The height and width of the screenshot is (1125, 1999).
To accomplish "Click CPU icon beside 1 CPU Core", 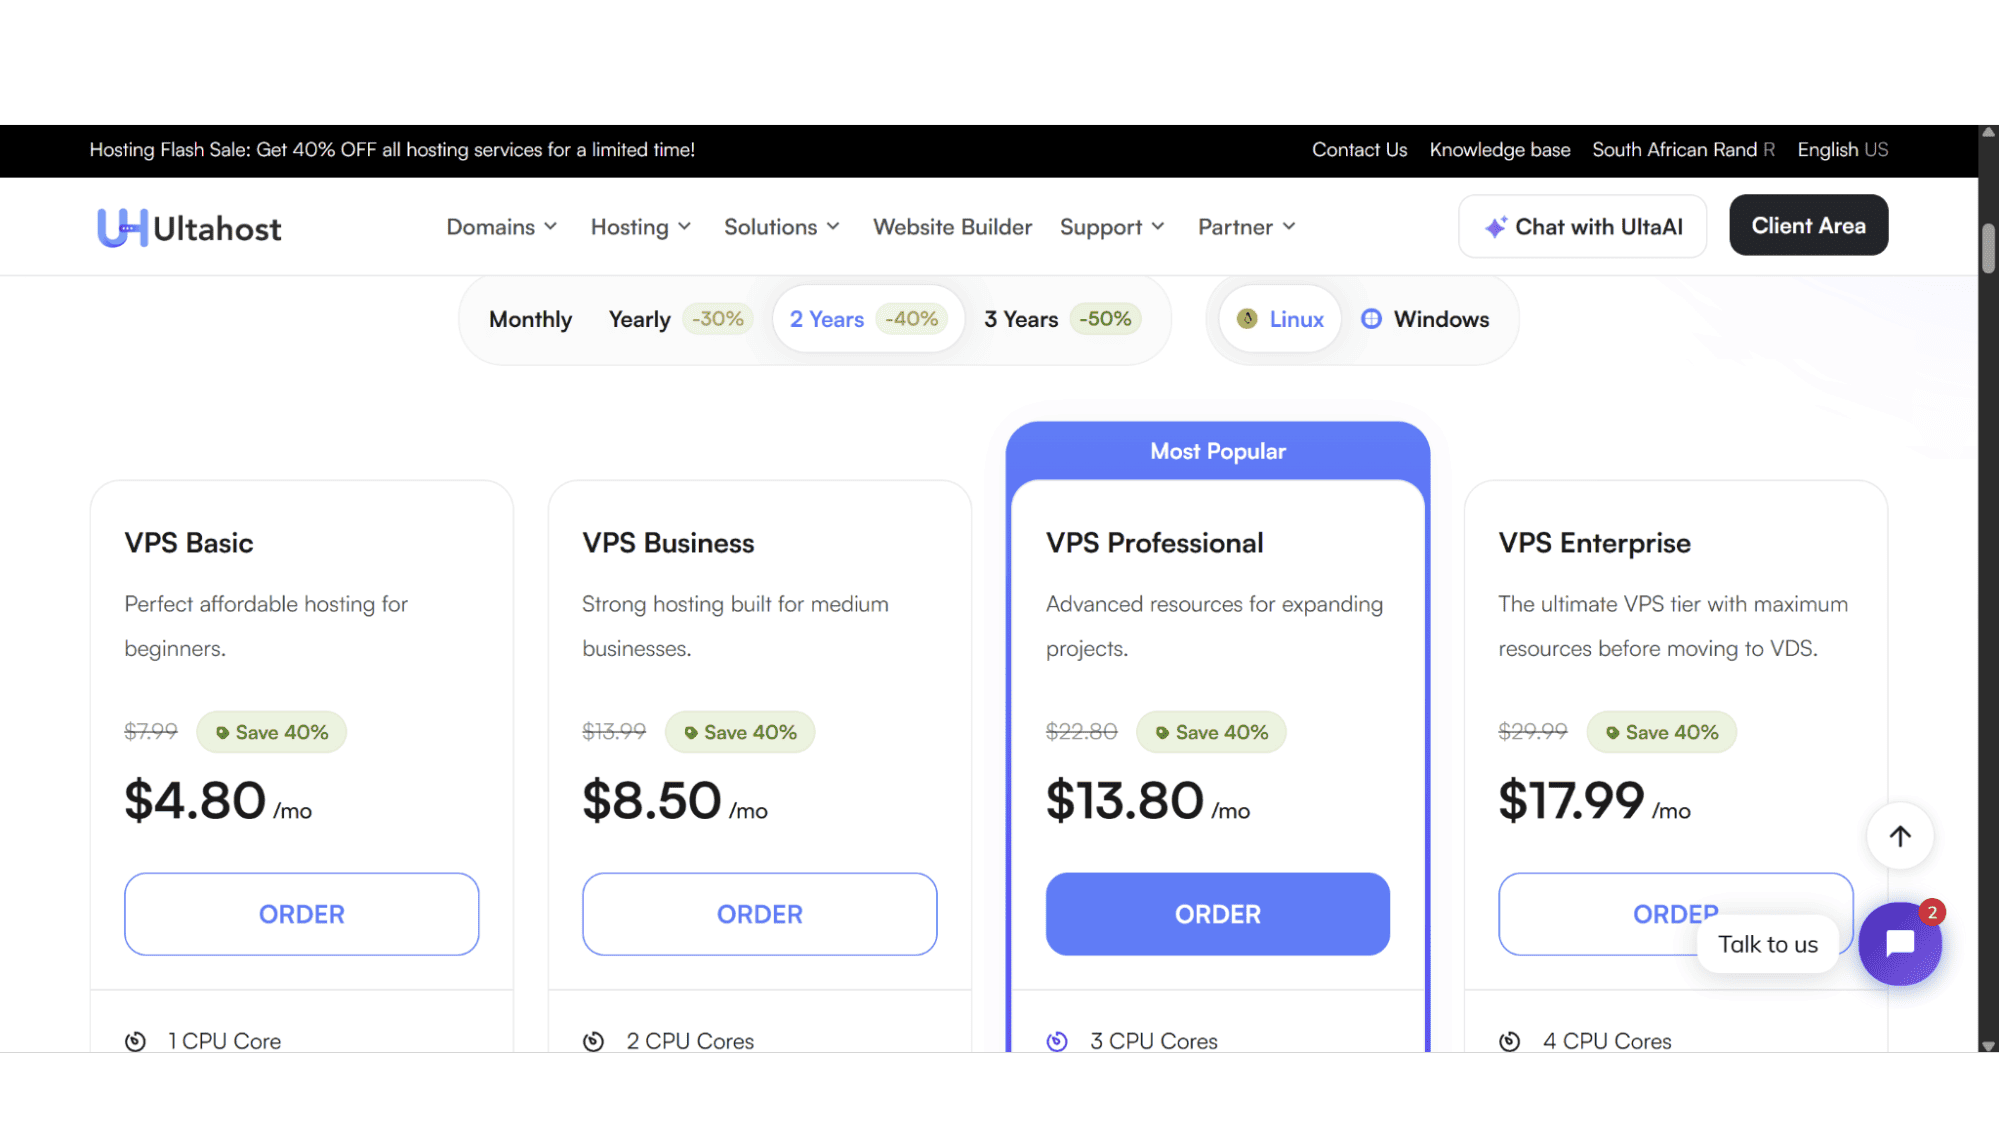I will tap(135, 1041).
